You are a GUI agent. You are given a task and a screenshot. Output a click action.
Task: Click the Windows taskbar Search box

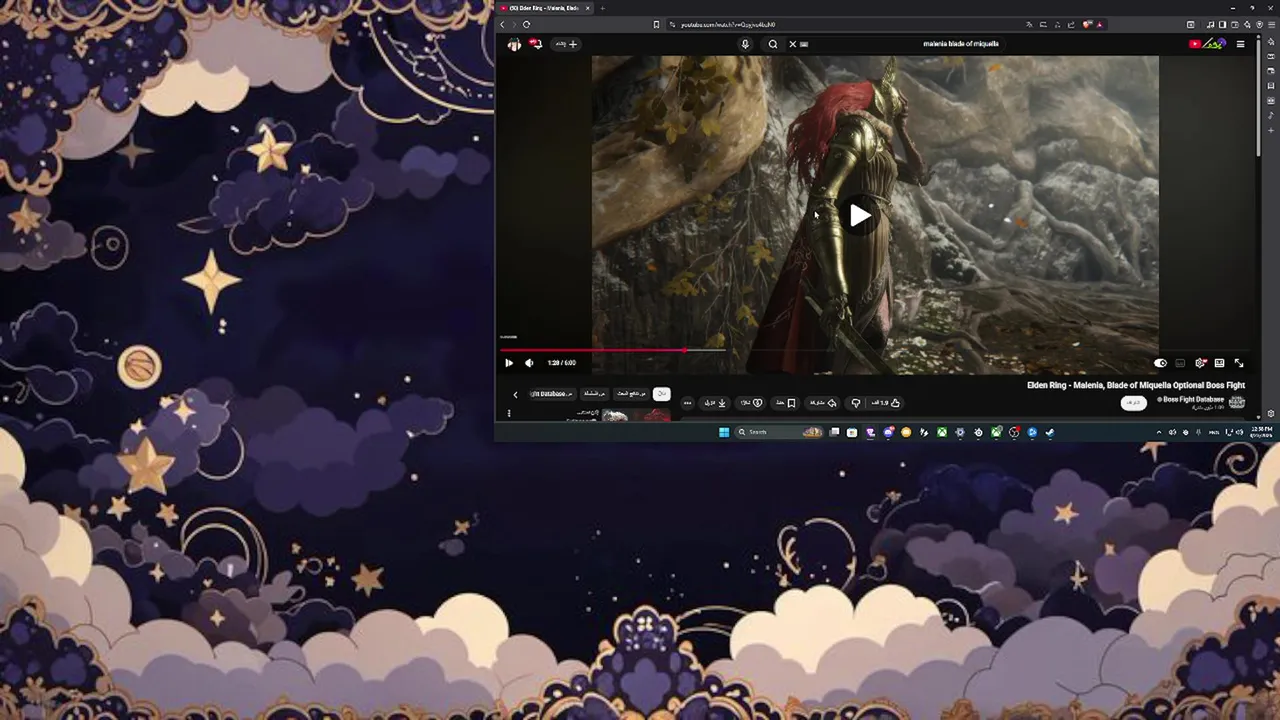779,432
